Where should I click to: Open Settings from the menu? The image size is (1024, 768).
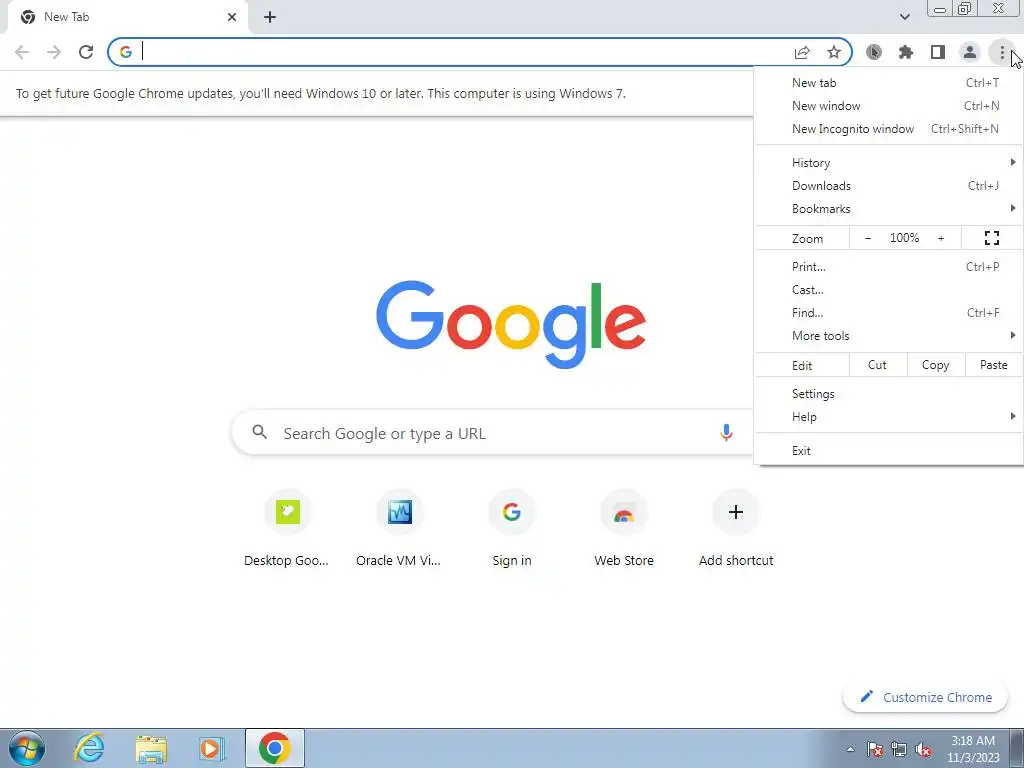point(889,394)
